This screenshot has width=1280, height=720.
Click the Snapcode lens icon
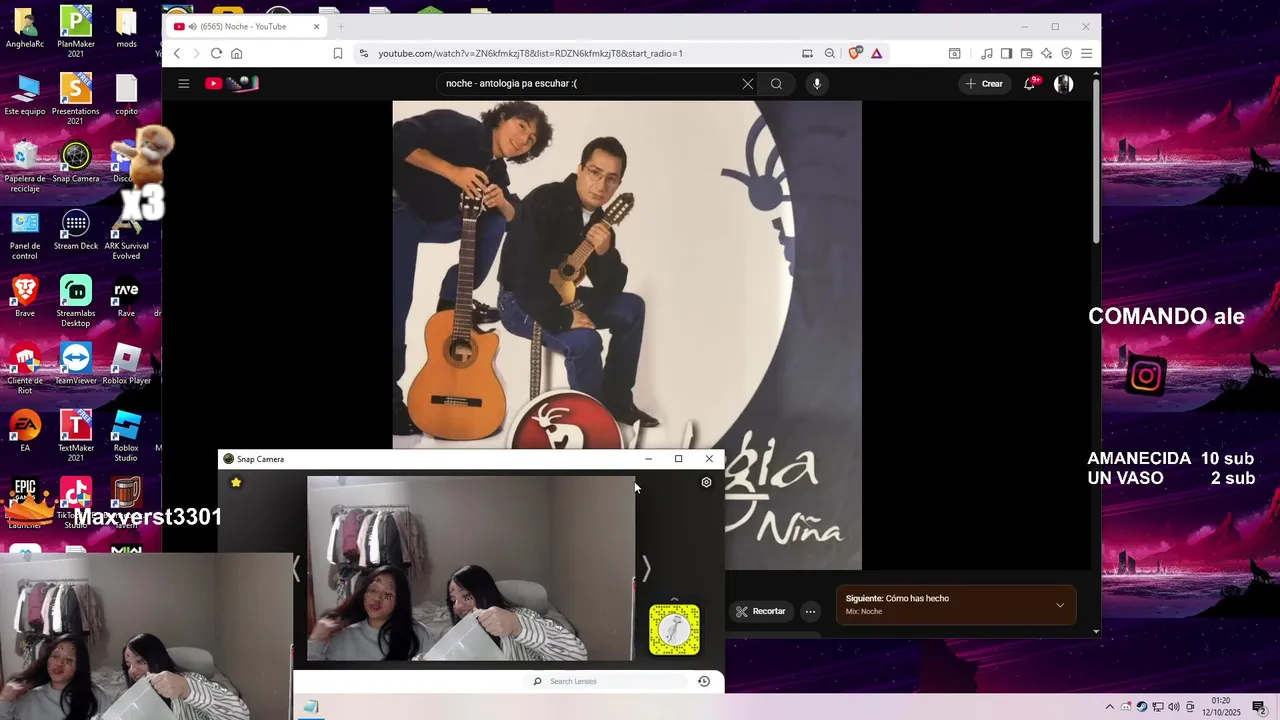674,630
